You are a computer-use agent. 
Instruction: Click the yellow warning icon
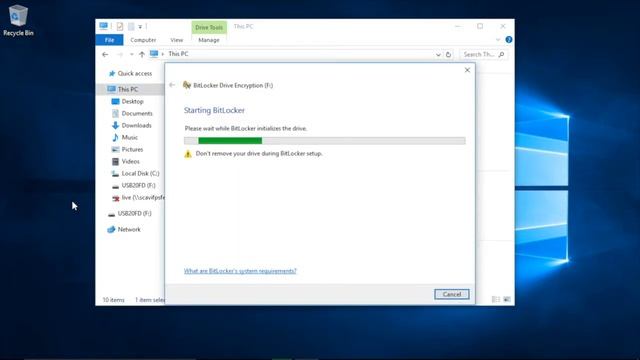point(188,154)
